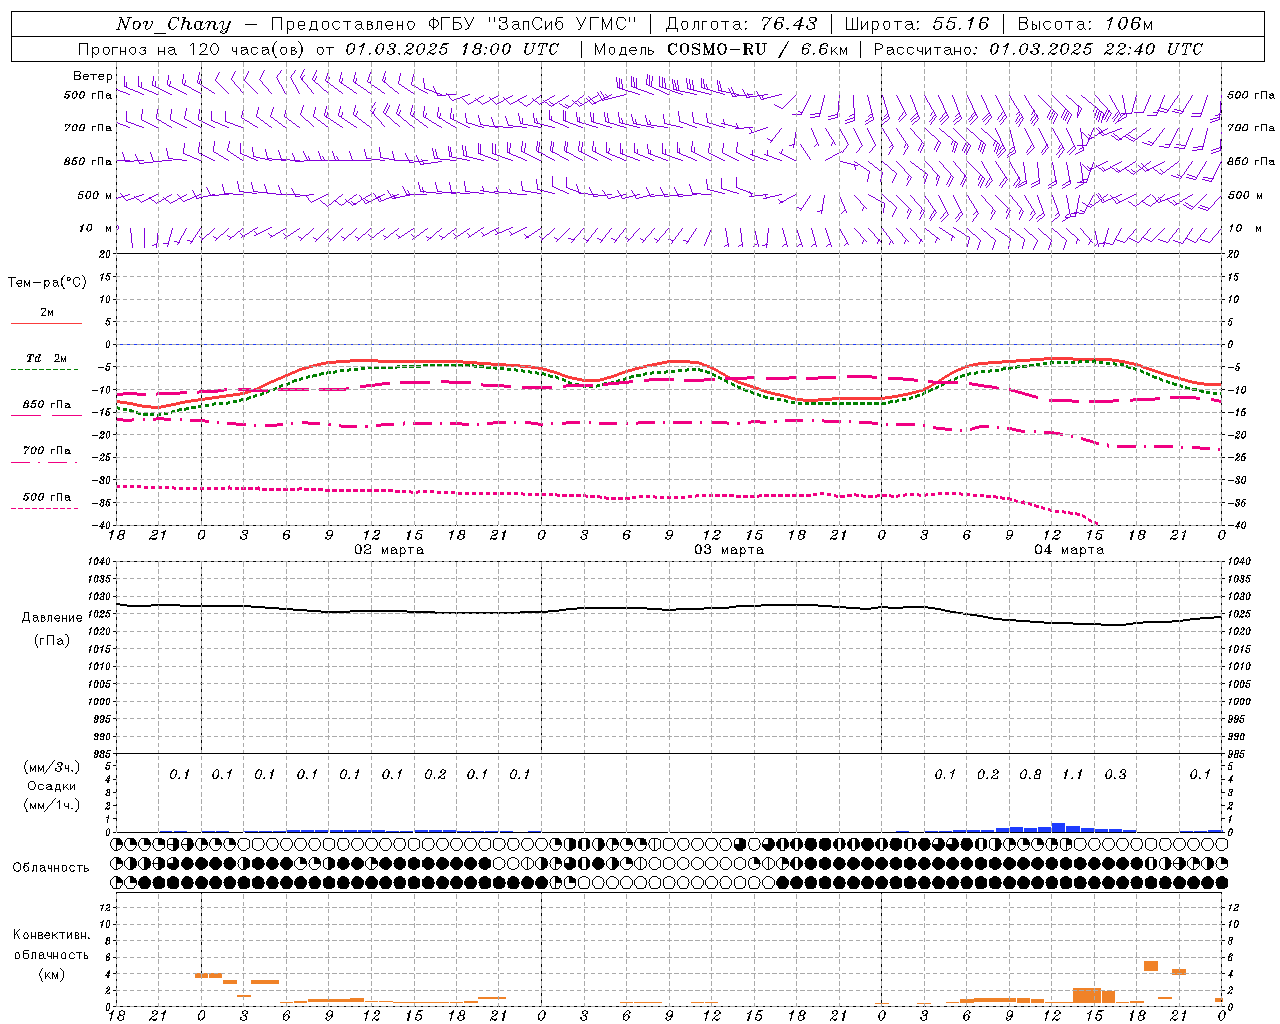This screenshot has width=1280, height=1024.
Task: Click the '700 гПа' temperature legend entry
Action: click(47, 450)
